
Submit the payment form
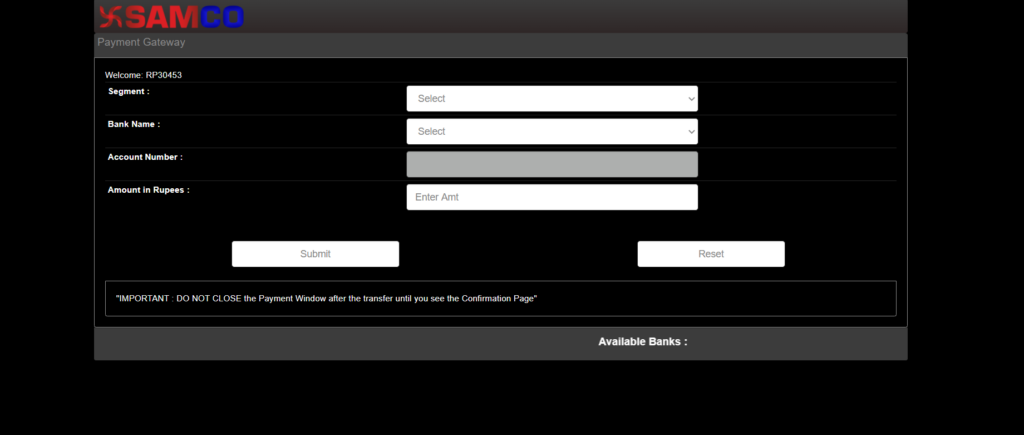click(315, 254)
